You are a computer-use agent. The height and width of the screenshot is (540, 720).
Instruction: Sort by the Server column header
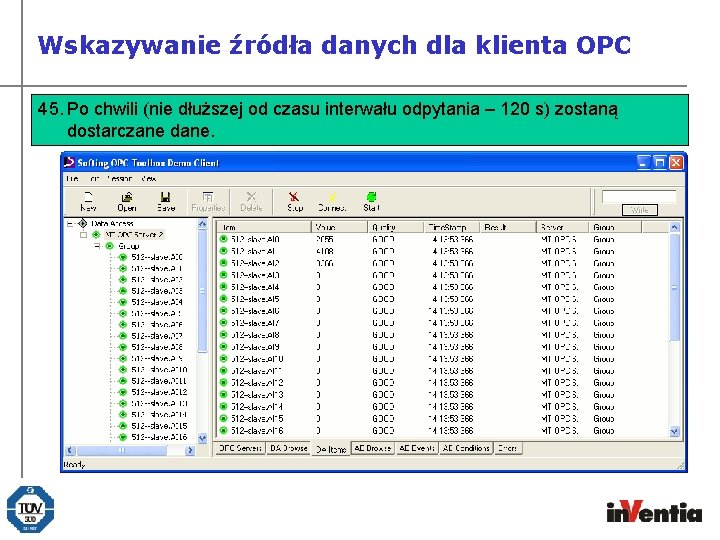click(562, 227)
